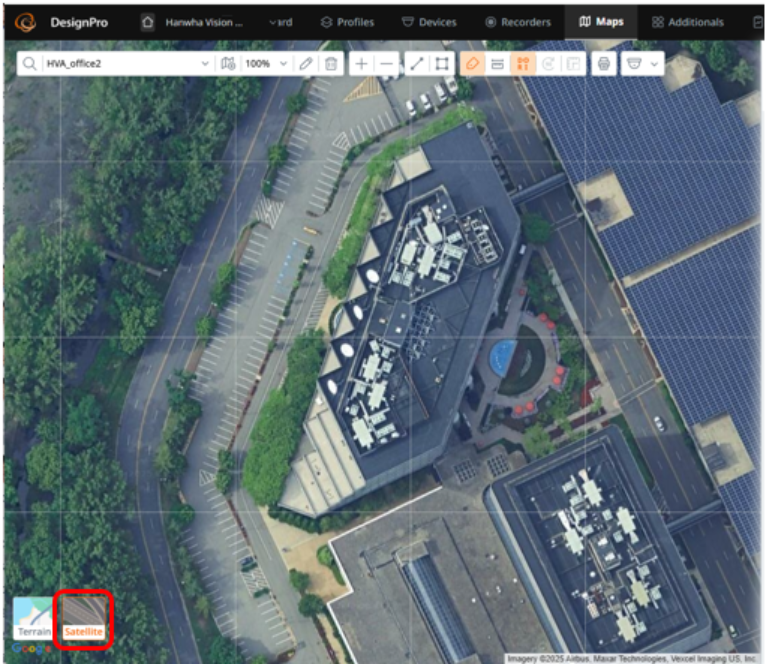Click the minus zoom out icon
The image size is (769, 664).
point(387,64)
